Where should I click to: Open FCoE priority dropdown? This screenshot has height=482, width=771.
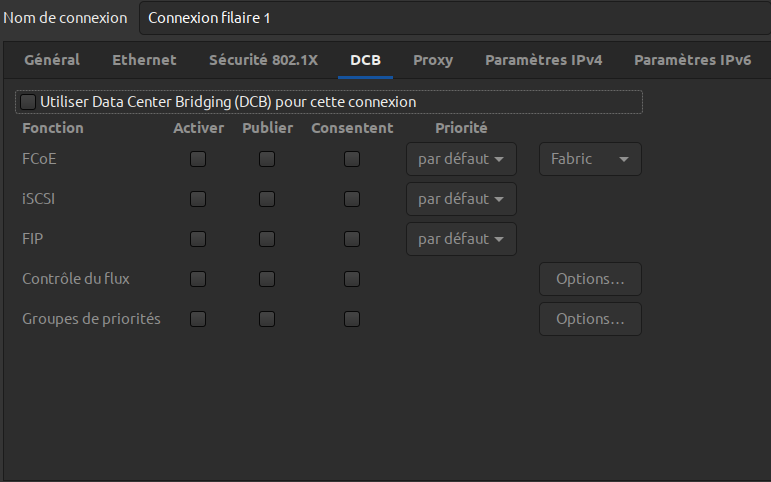tap(461, 159)
